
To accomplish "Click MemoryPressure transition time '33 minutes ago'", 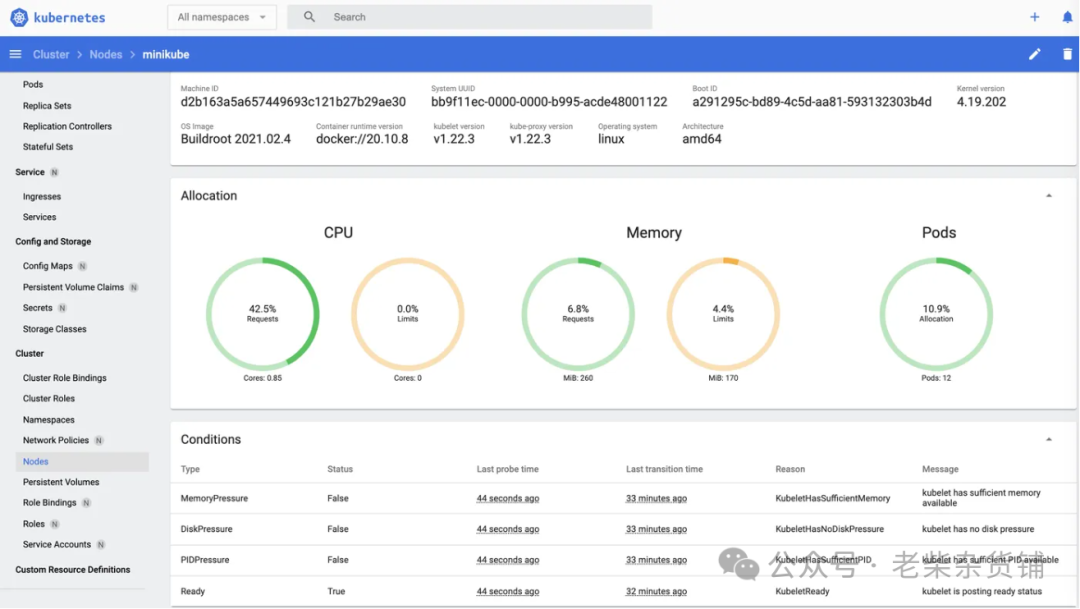I will (x=656, y=498).
